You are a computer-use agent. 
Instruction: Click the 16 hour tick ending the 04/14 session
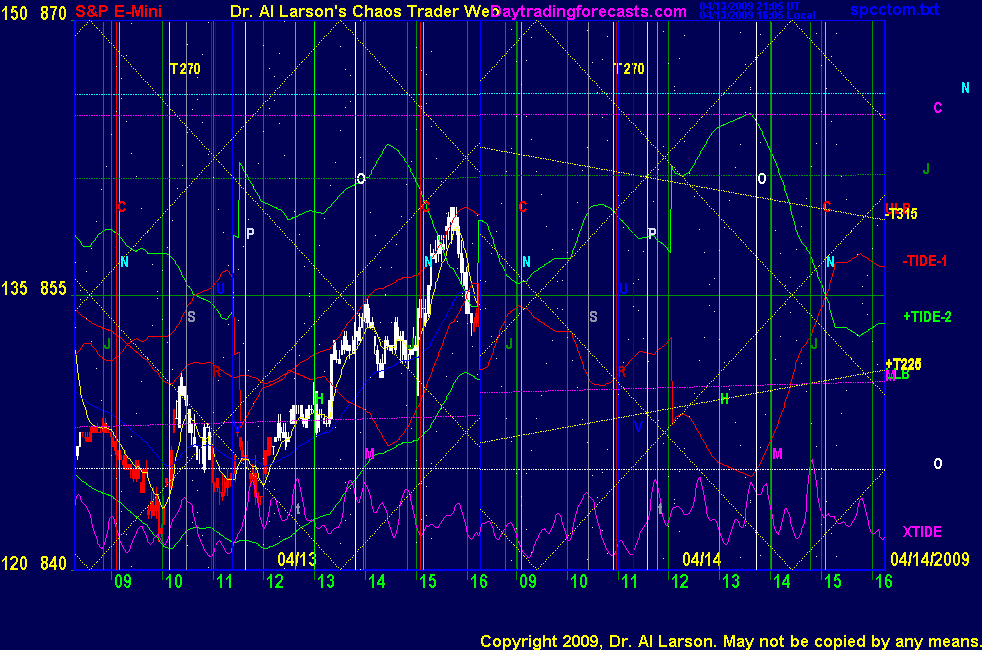click(884, 582)
